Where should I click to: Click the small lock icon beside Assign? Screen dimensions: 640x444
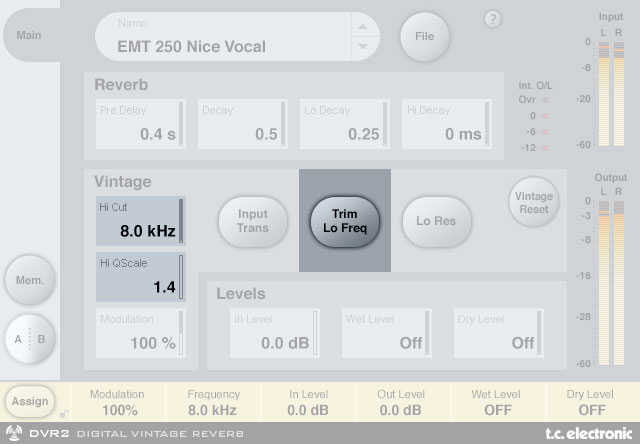pyautogui.click(x=62, y=413)
